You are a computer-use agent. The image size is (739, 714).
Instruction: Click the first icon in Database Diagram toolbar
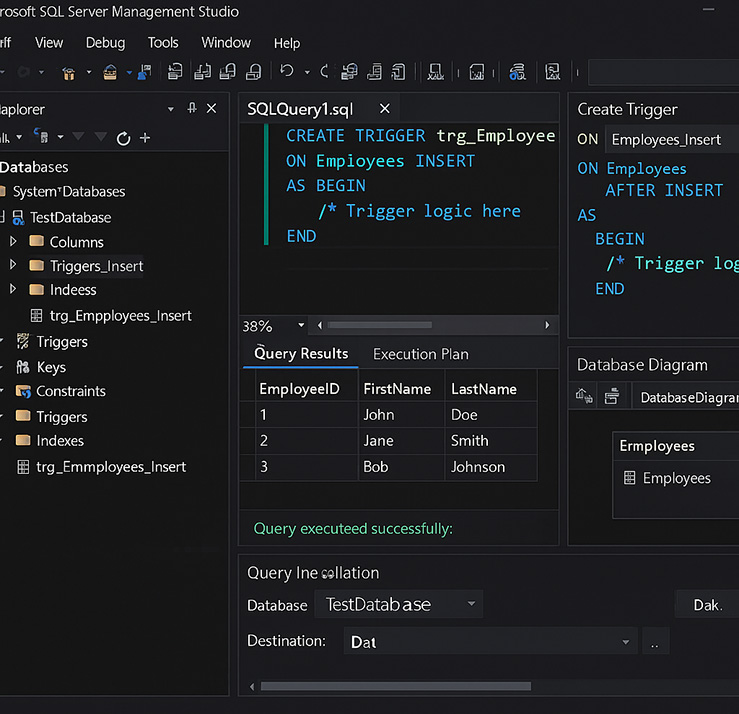point(584,396)
